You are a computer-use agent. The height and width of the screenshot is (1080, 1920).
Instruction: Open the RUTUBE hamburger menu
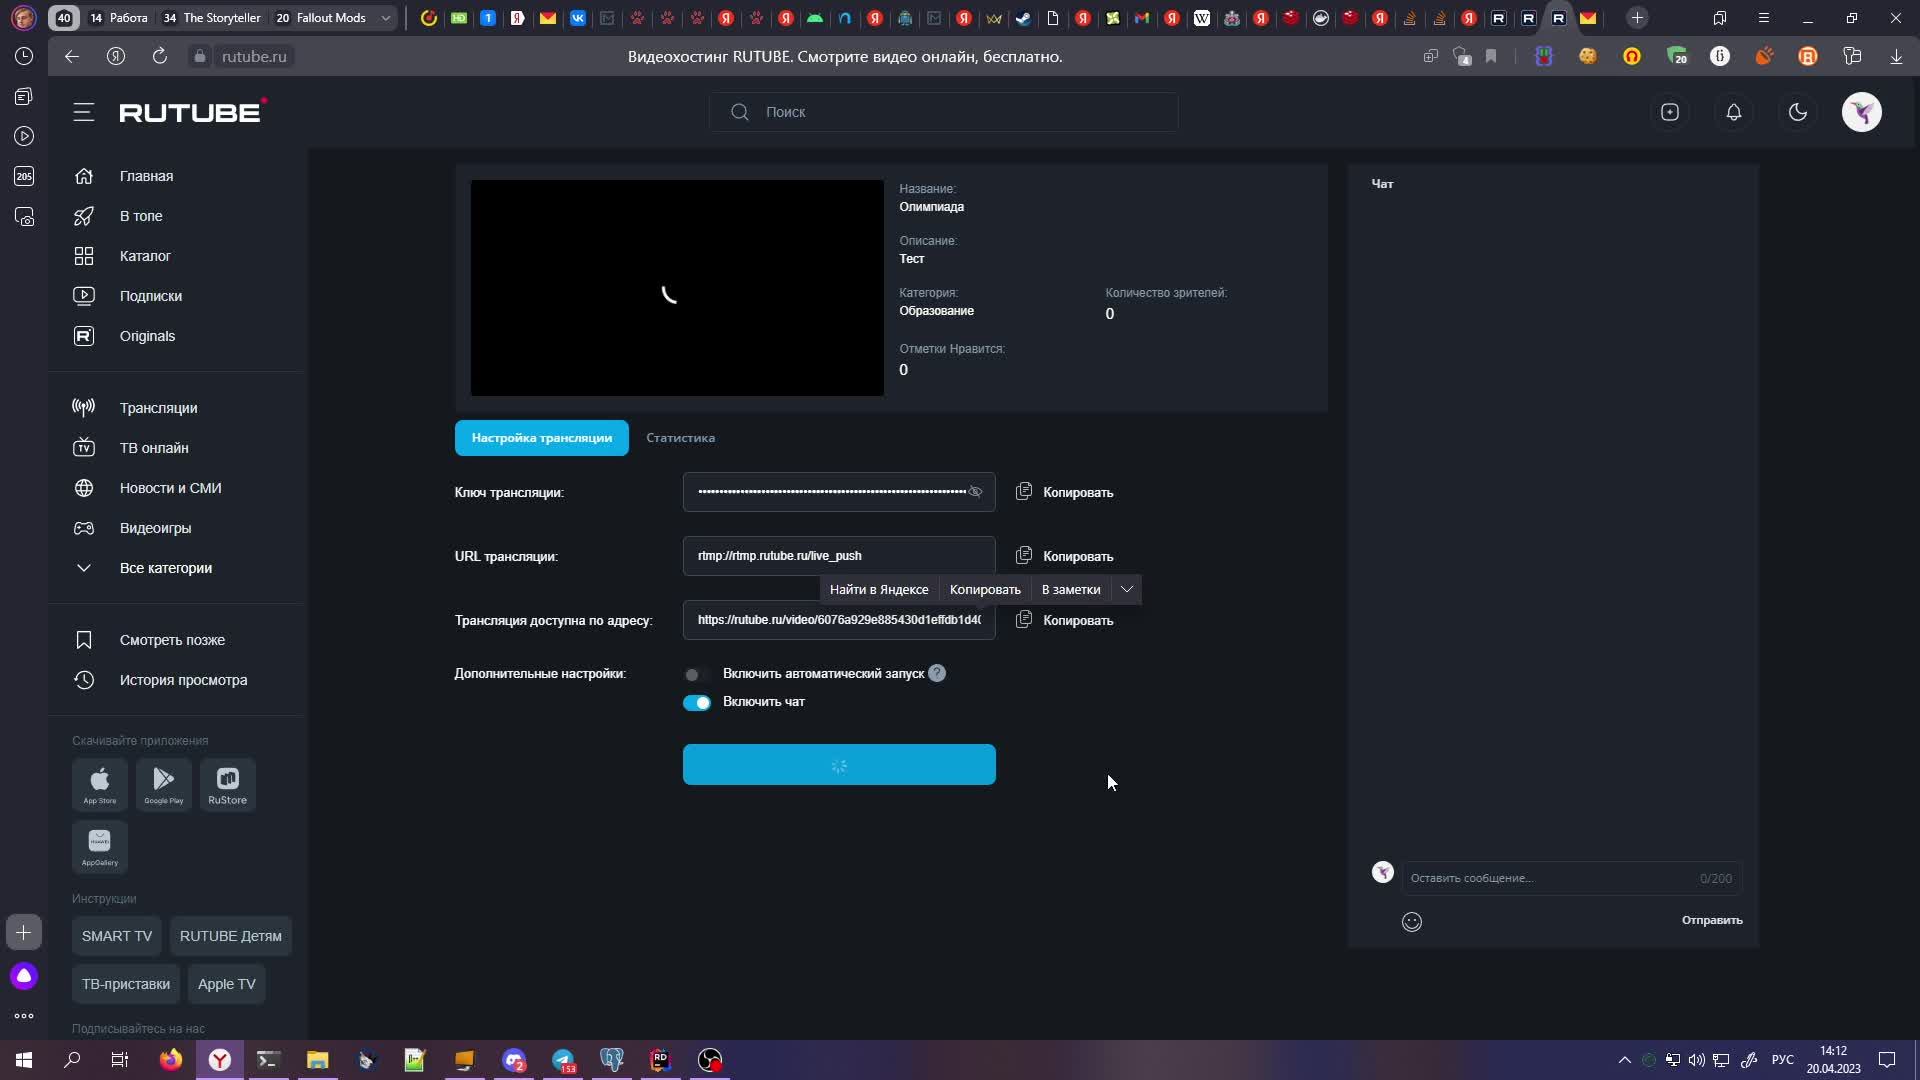click(84, 112)
